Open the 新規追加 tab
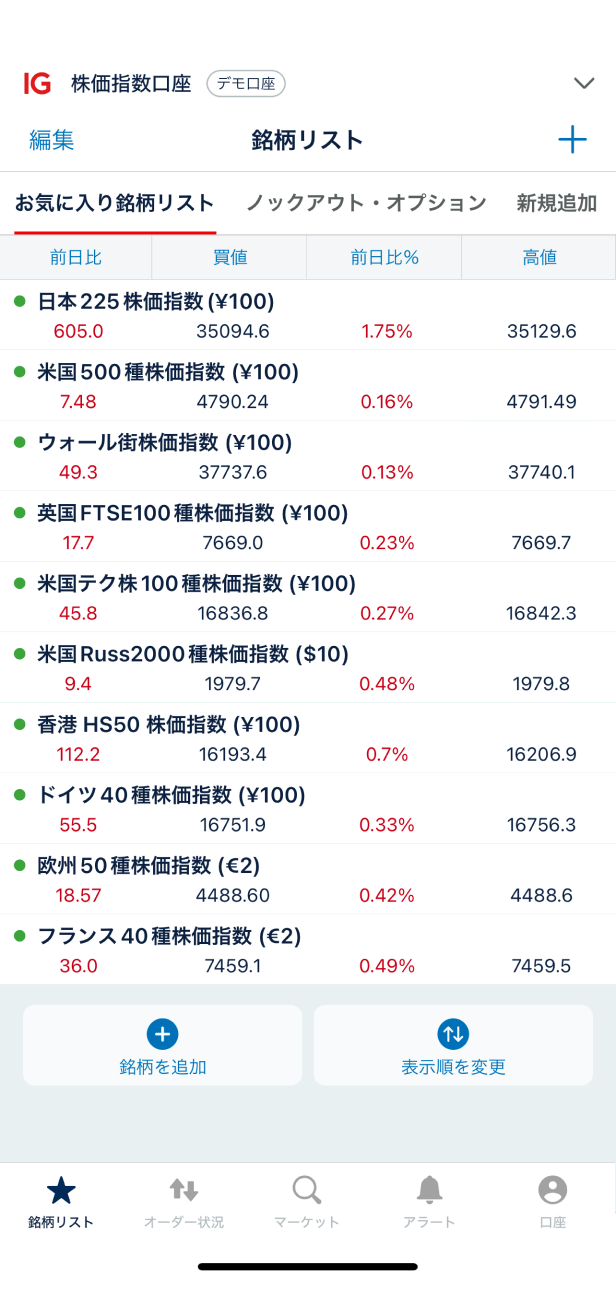This screenshot has height=1304, width=616. point(557,203)
